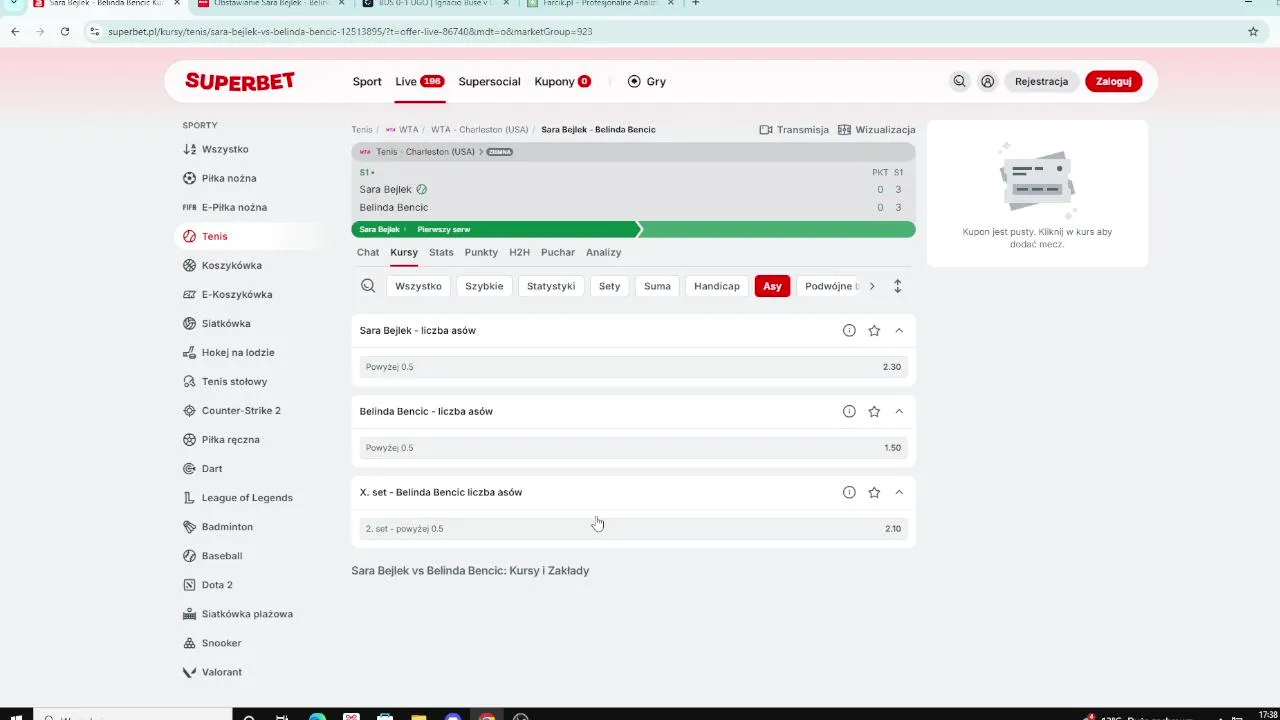Select Siatkówka in sports sidebar

[226, 323]
